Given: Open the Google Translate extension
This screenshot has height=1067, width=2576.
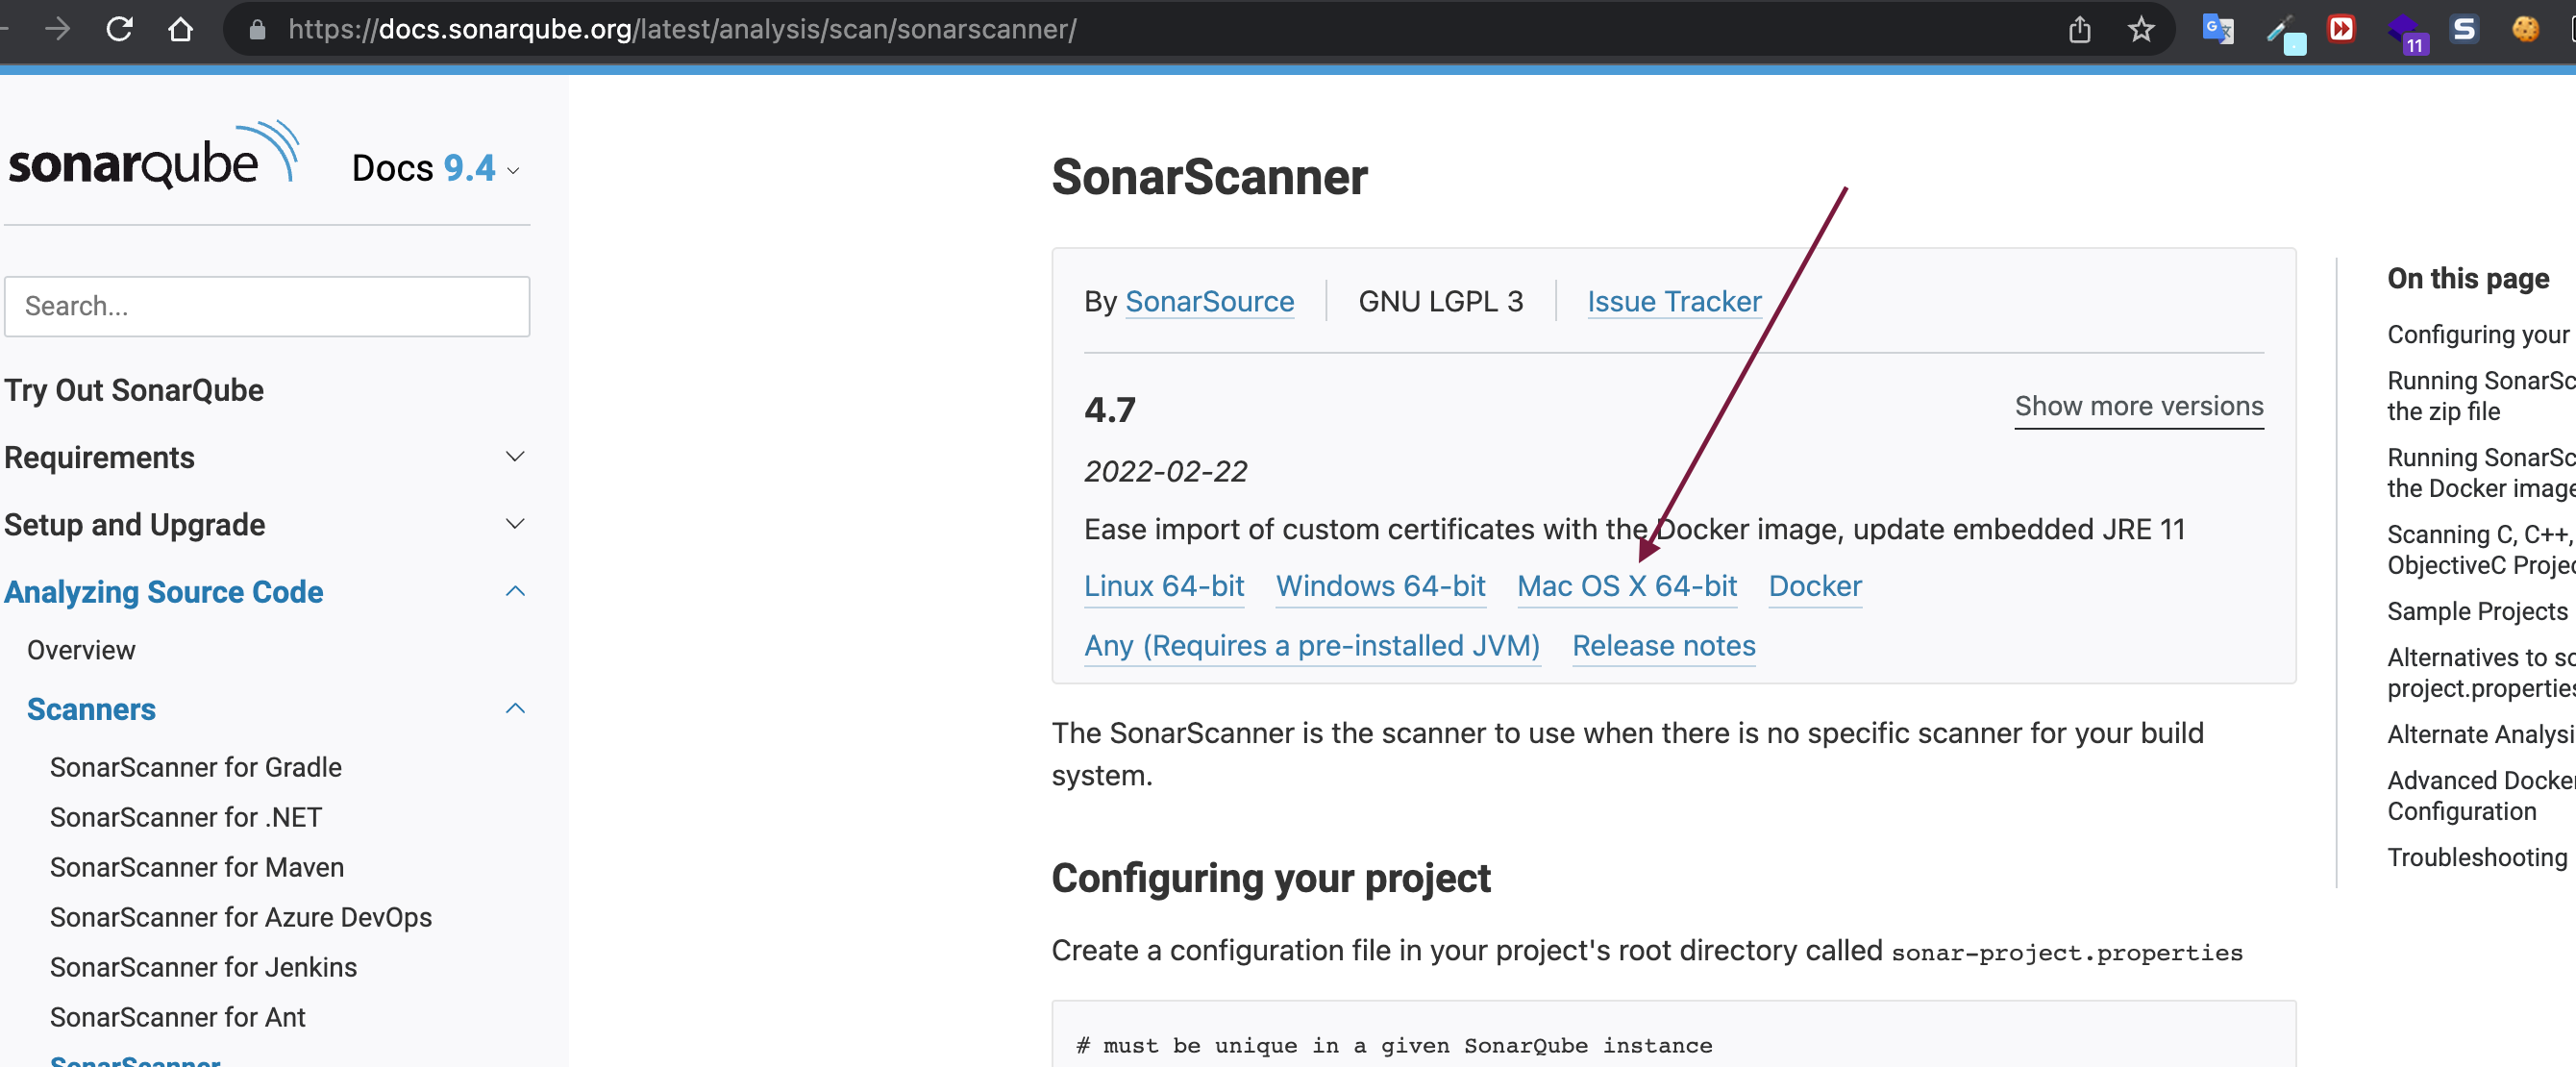Looking at the screenshot, I should point(2218,29).
